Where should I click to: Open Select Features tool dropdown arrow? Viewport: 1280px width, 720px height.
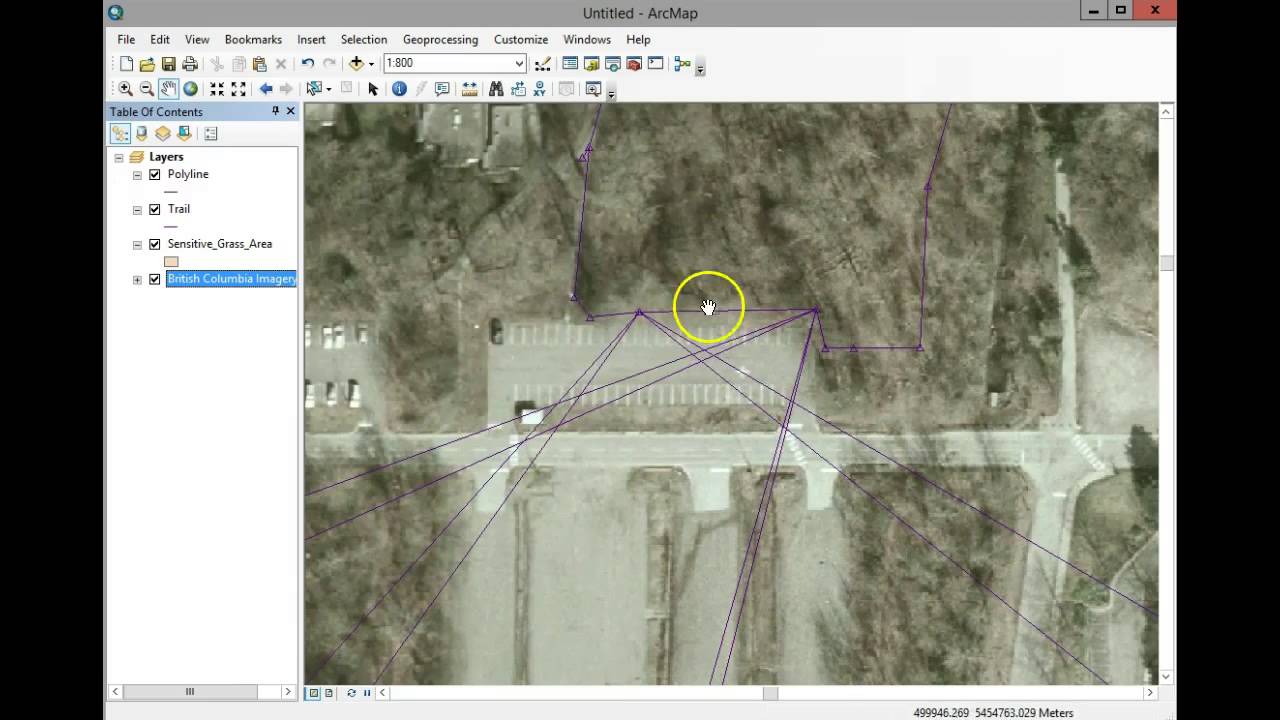click(329, 89)
